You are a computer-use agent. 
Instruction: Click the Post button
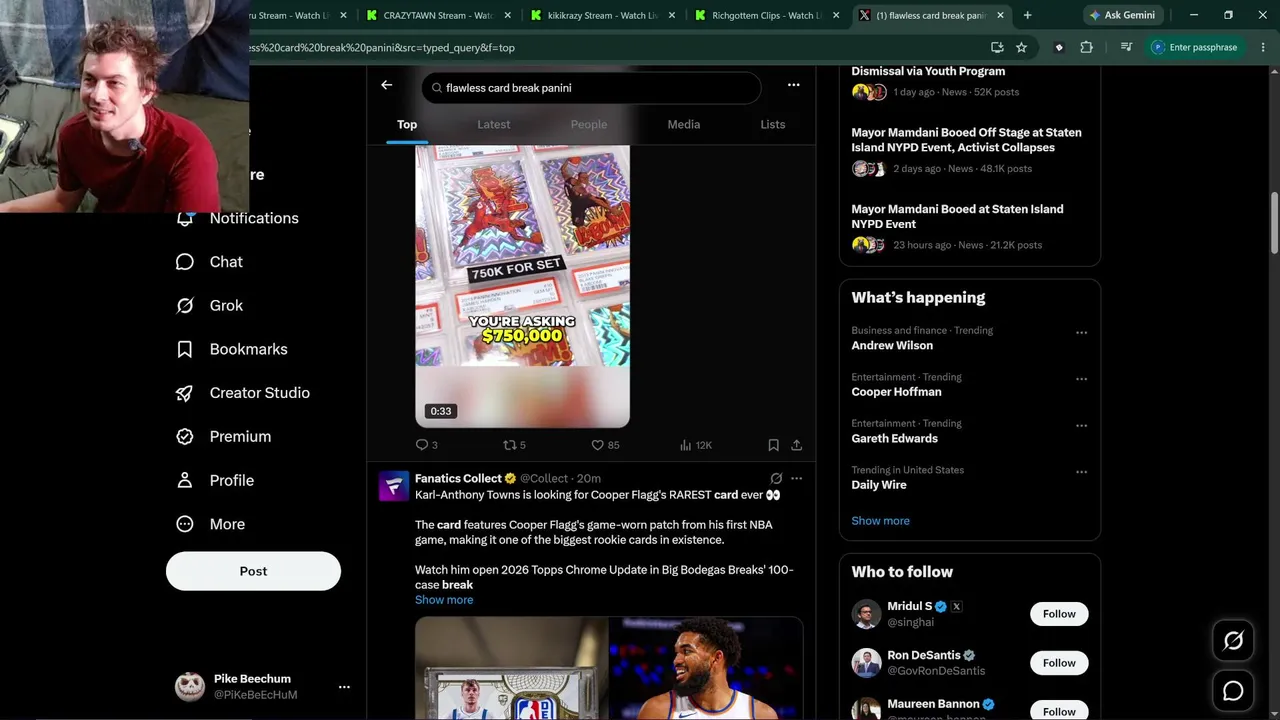(253, 571)
